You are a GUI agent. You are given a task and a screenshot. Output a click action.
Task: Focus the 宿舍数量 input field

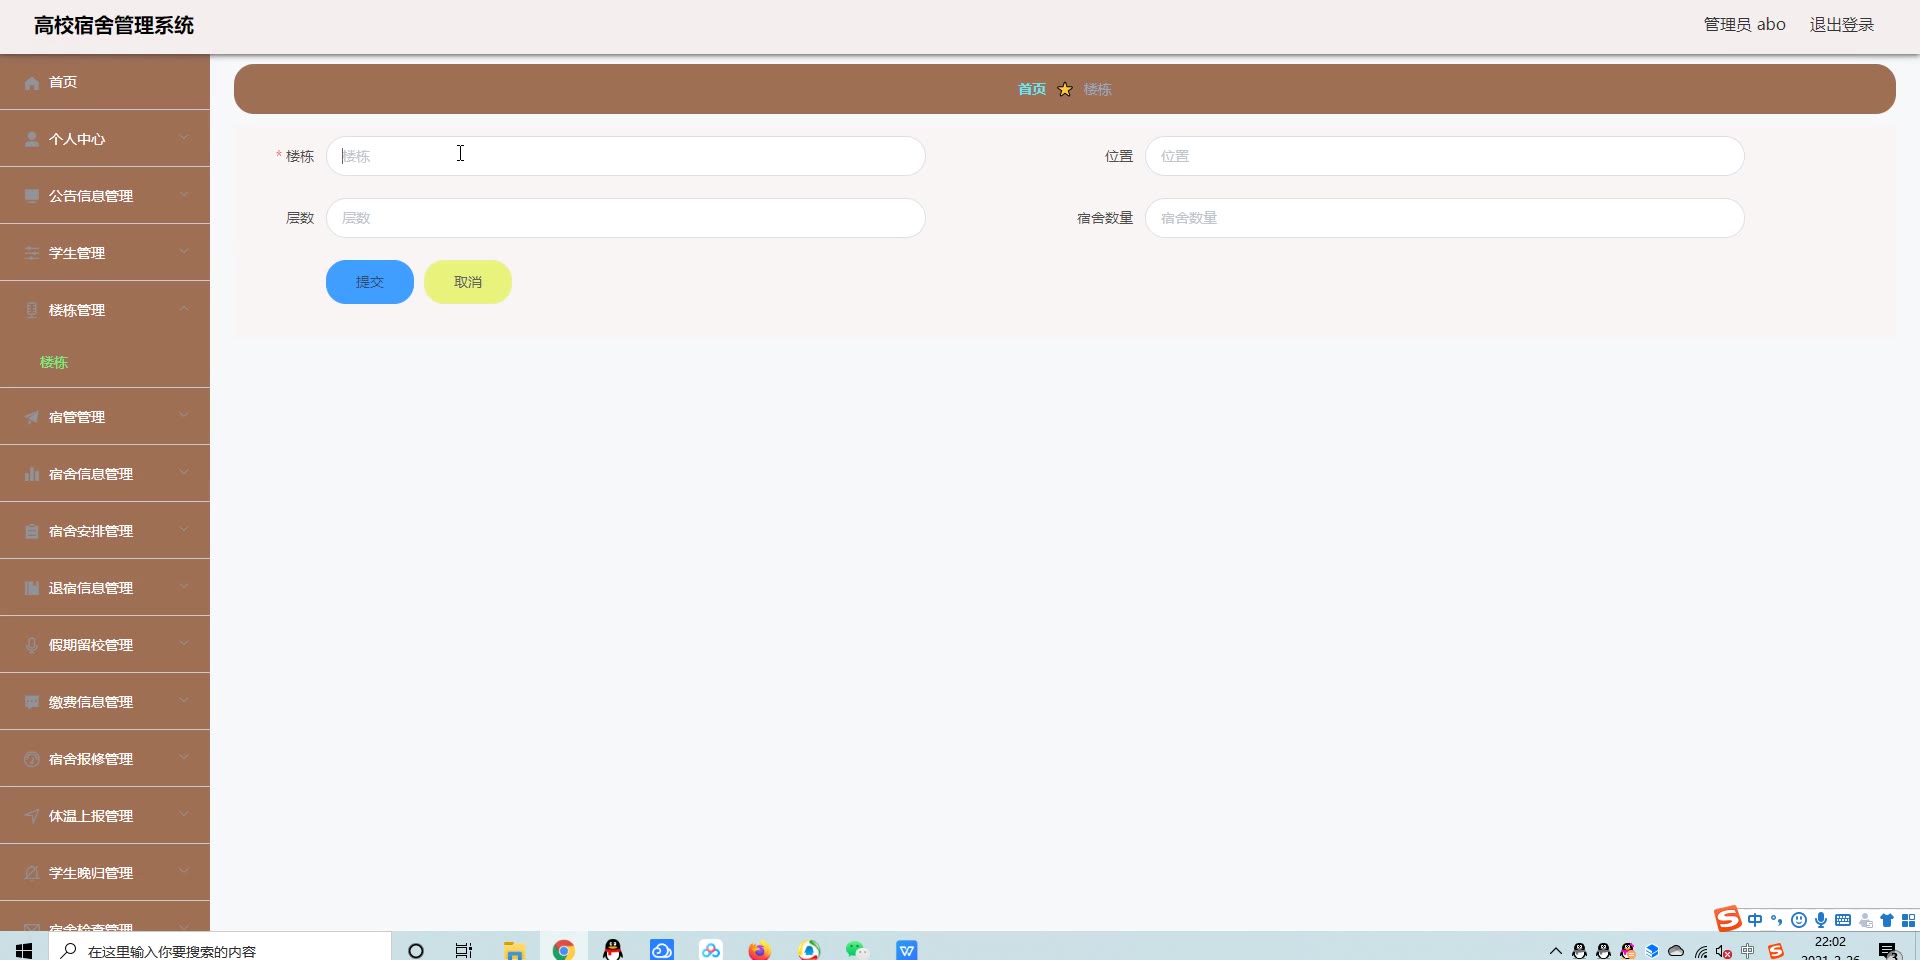(x=1445, y=218)
